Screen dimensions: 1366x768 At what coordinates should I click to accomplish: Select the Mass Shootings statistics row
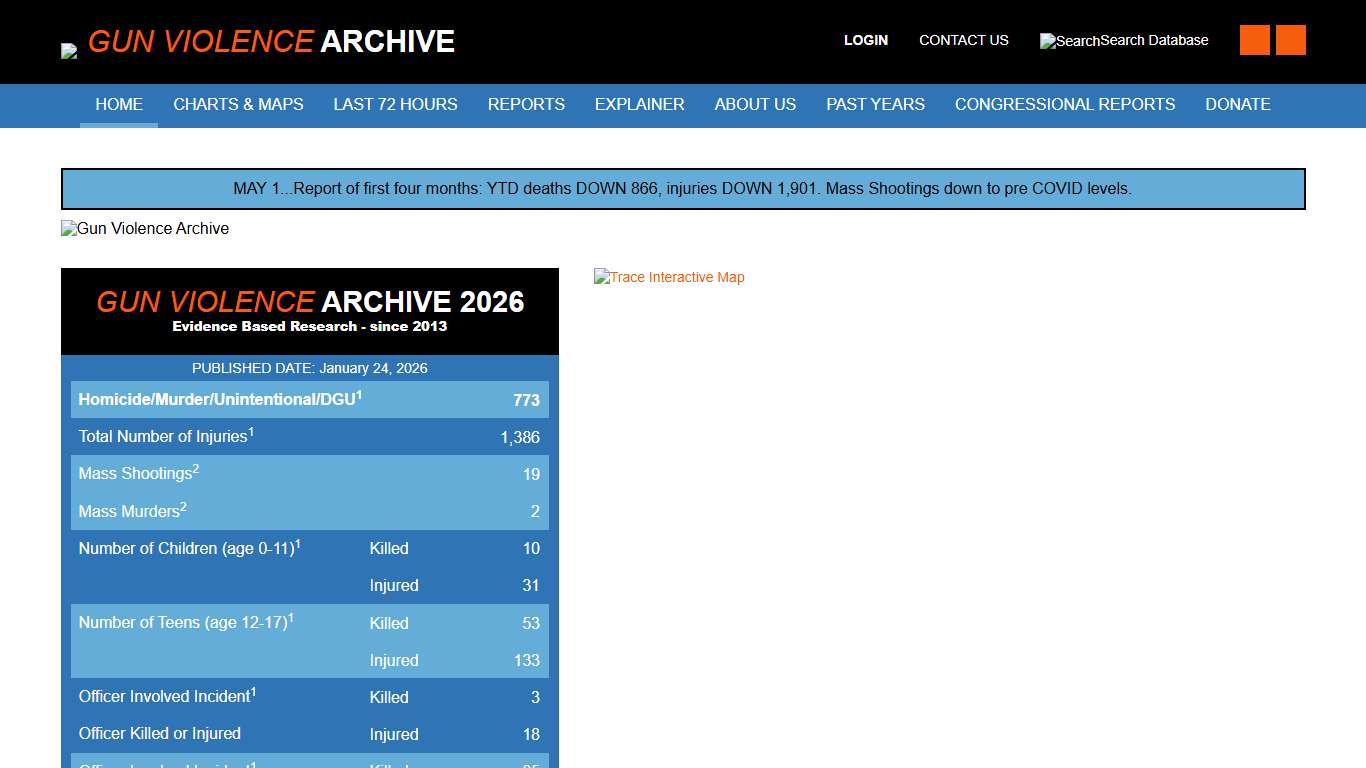[310, 474]
